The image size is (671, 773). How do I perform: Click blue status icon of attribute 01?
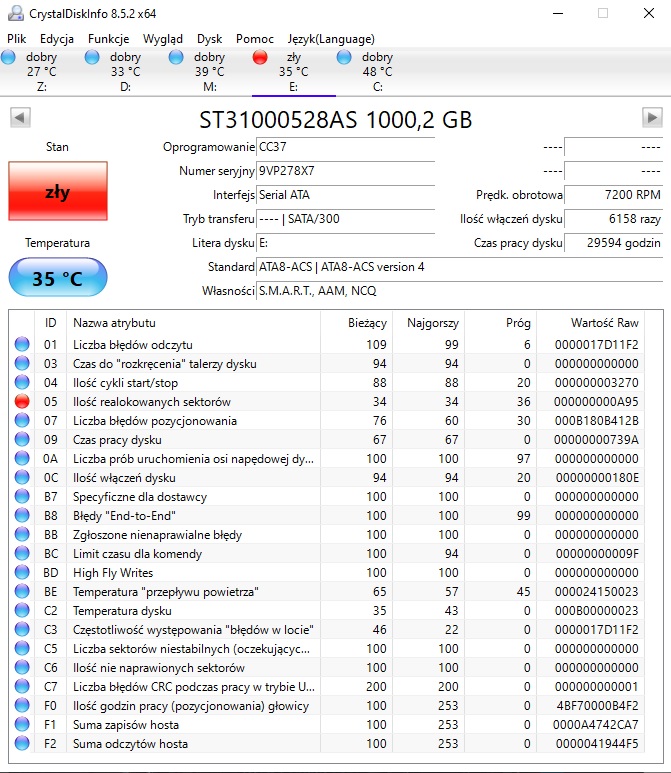tap(22, 344)
